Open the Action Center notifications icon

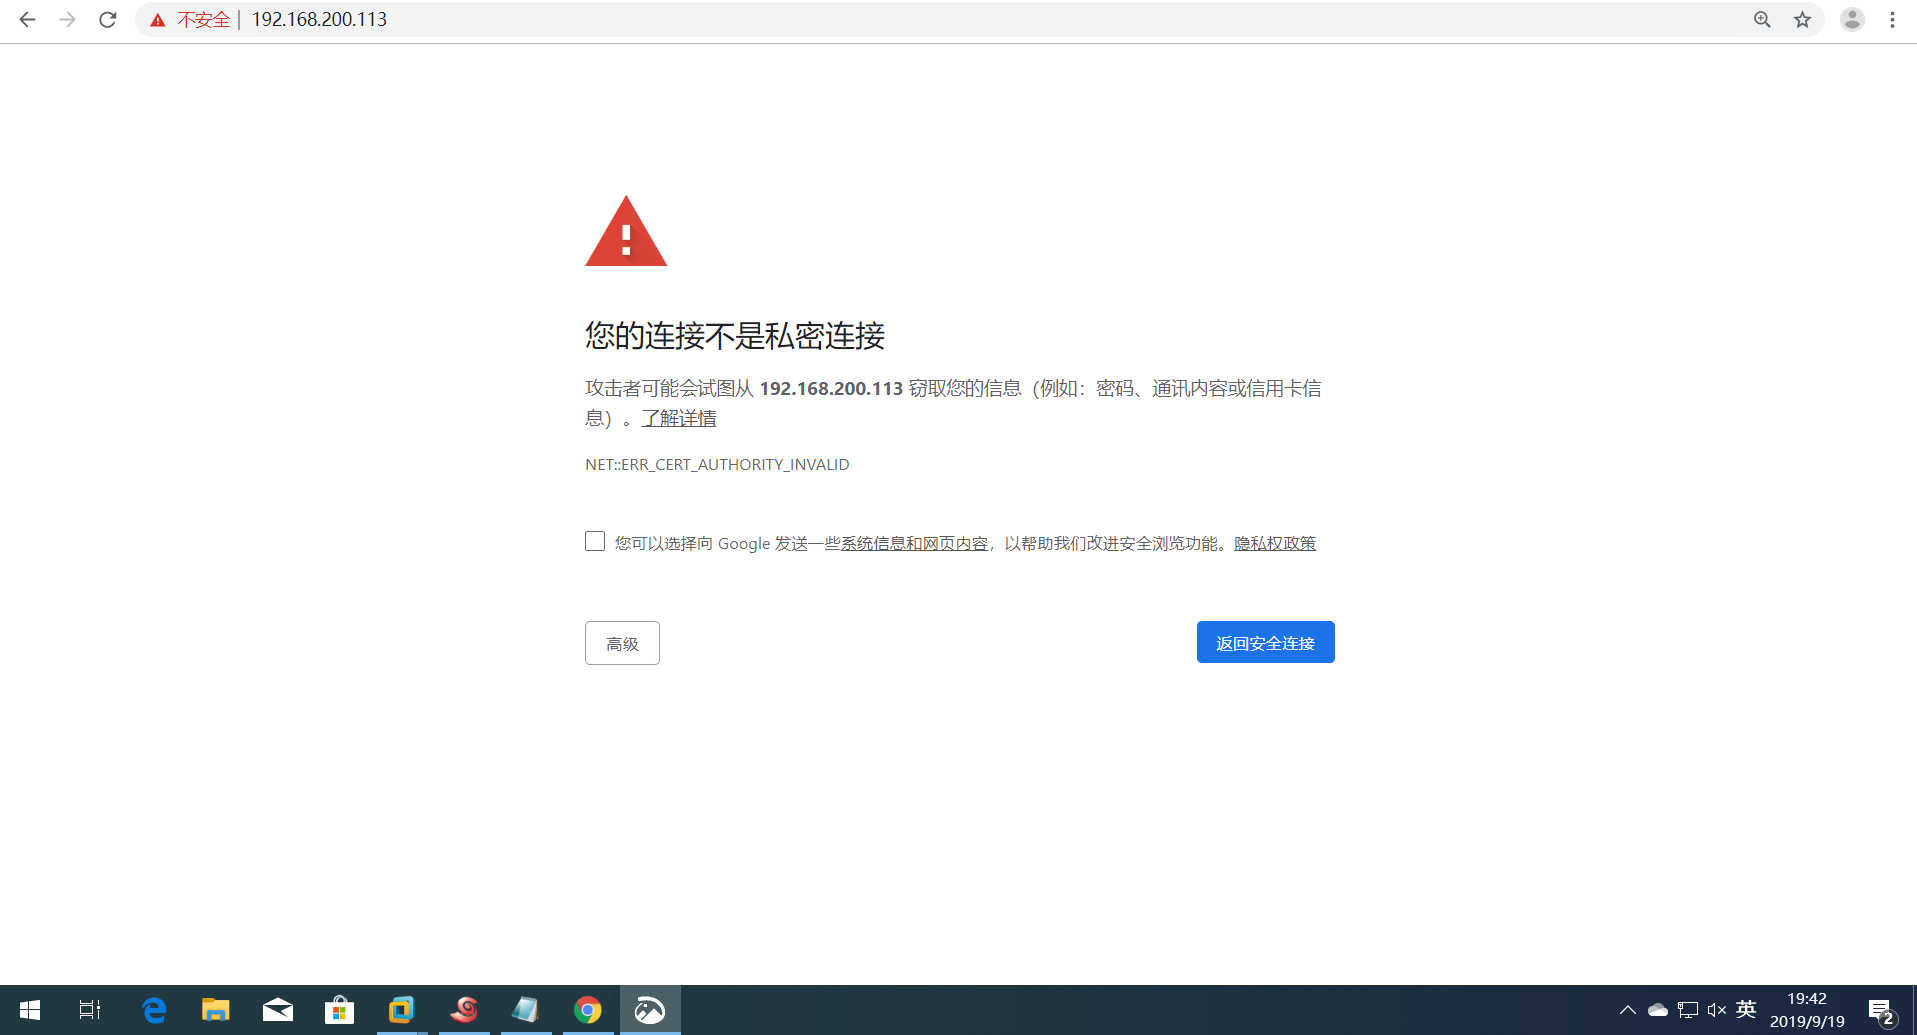point(1881,1012)
